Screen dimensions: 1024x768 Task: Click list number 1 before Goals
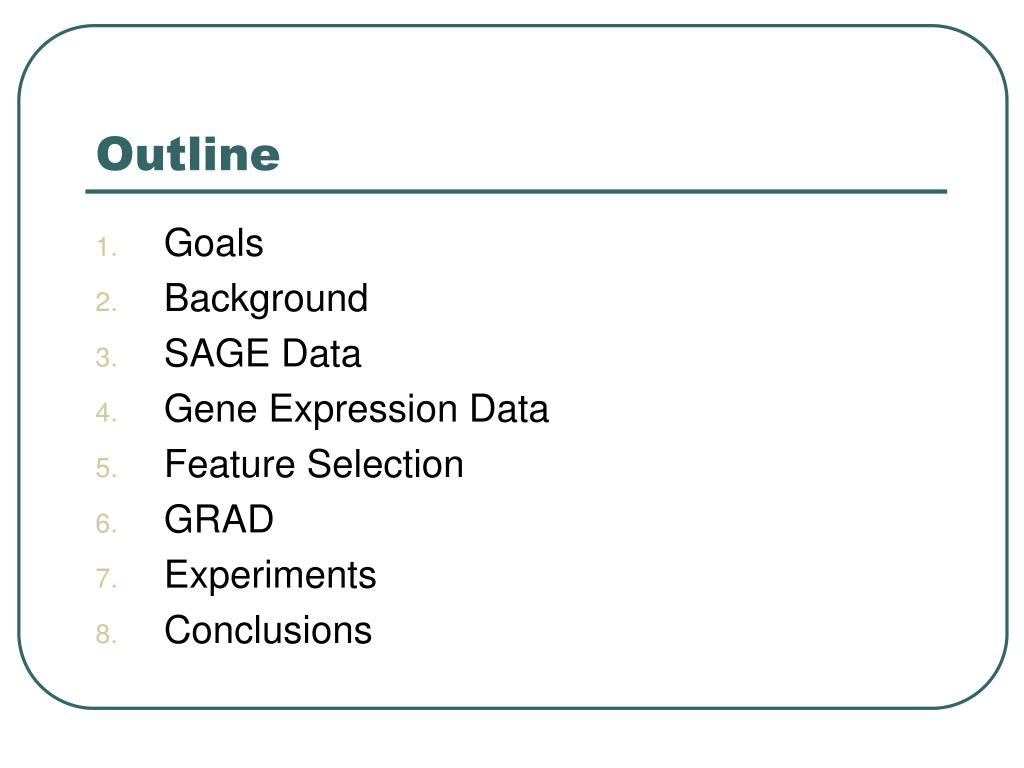coord(106,248)
